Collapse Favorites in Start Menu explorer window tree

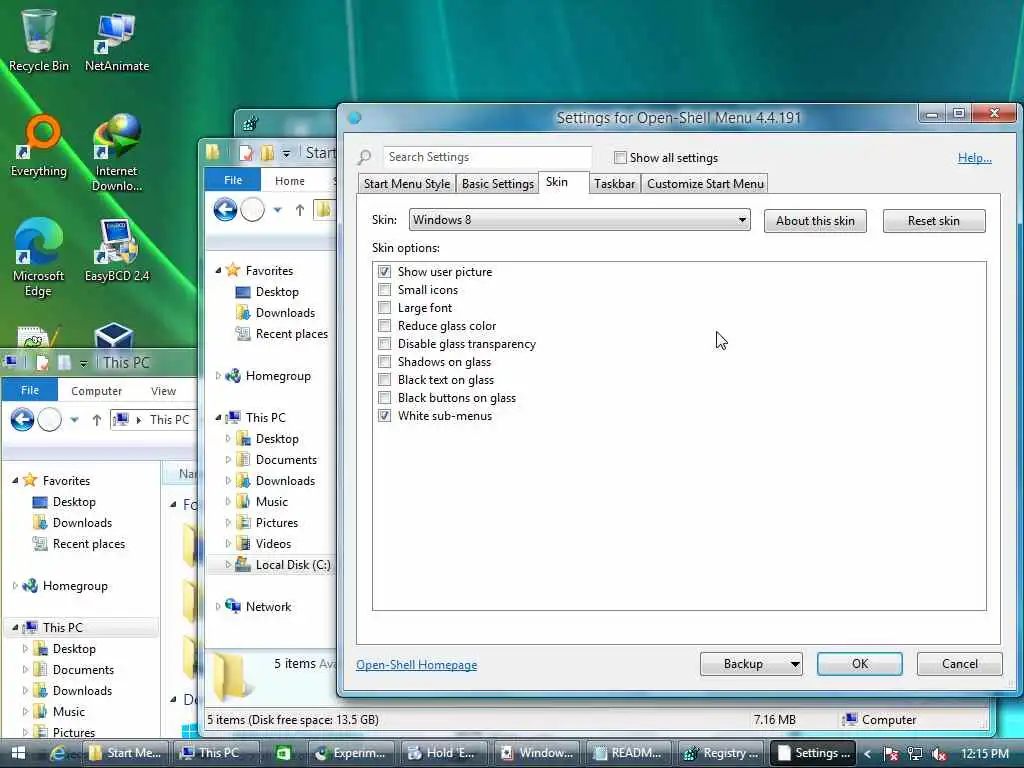219,270
